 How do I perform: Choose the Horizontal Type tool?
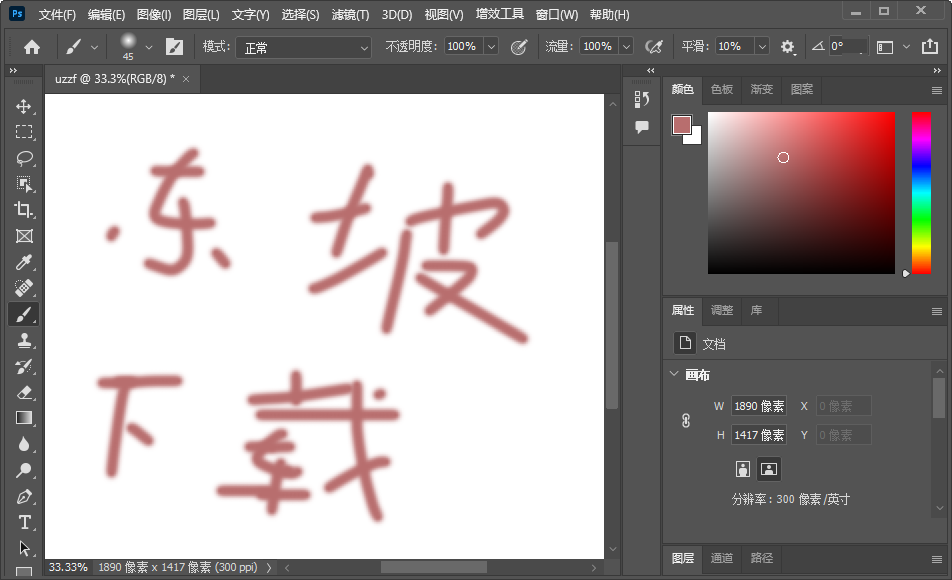click(24, 522)
